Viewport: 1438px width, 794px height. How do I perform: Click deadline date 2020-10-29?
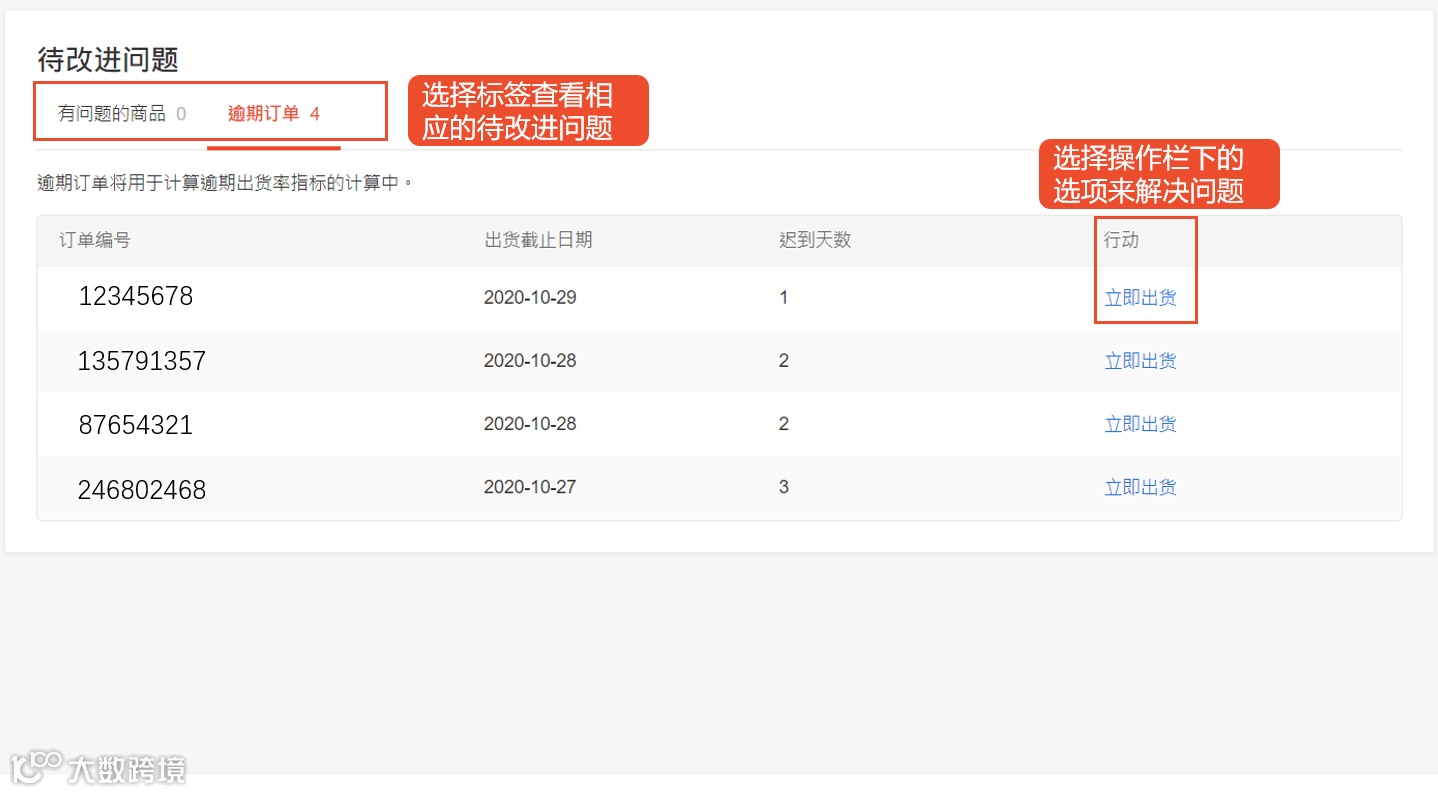tap(530, 298)
